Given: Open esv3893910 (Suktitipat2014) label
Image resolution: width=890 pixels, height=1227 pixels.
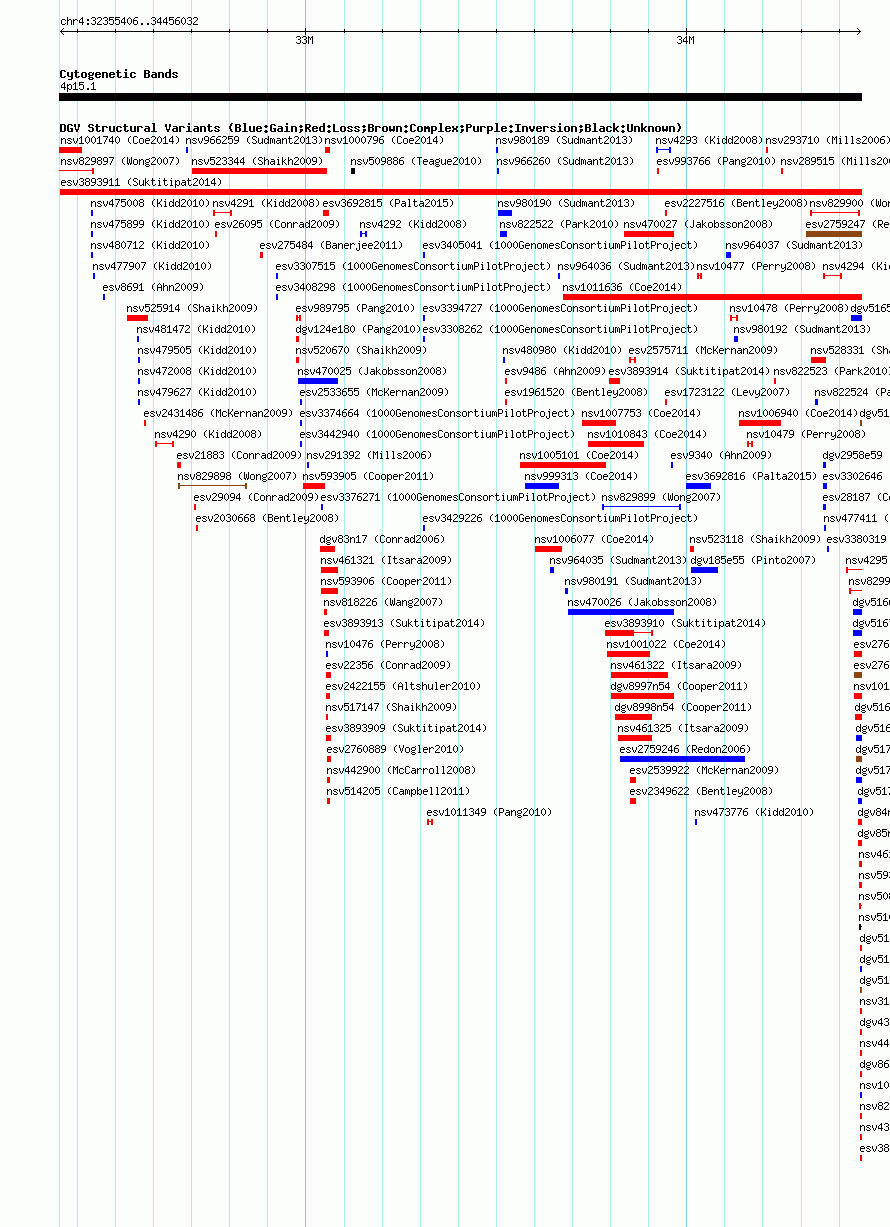Looking at the screenshot, I should point(685,623).
